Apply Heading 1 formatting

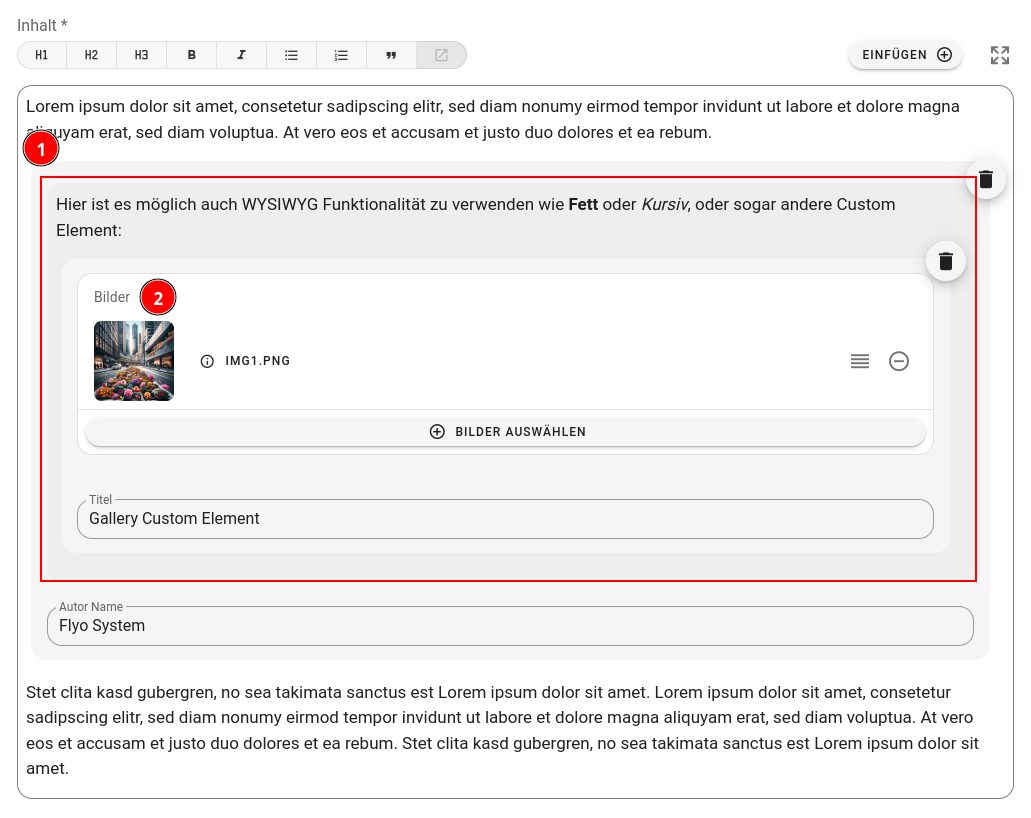click(x=41, y=55)
